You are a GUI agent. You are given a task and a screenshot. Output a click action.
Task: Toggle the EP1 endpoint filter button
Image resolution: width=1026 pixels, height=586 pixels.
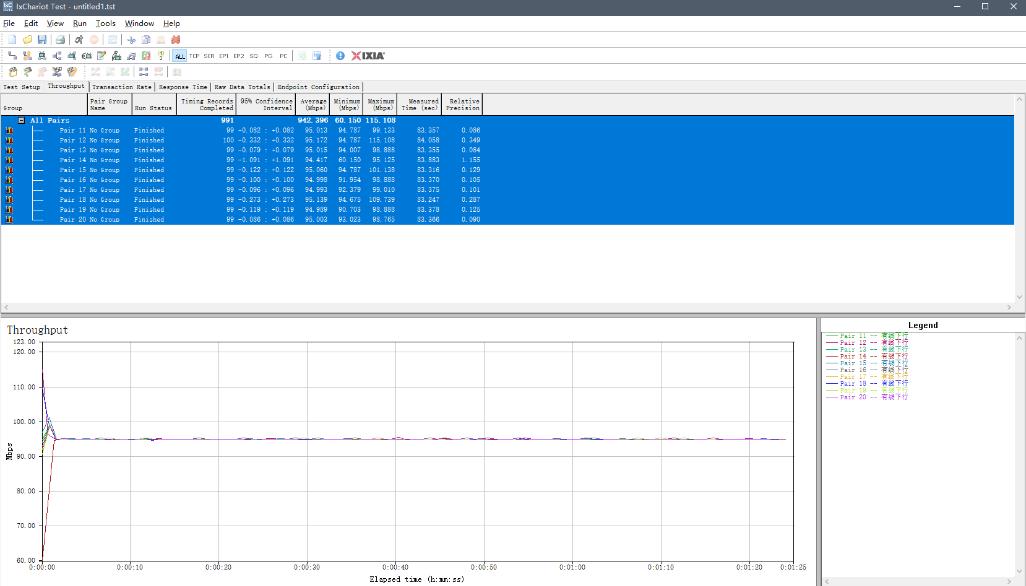pyautogui.click(x=224, y=56)
